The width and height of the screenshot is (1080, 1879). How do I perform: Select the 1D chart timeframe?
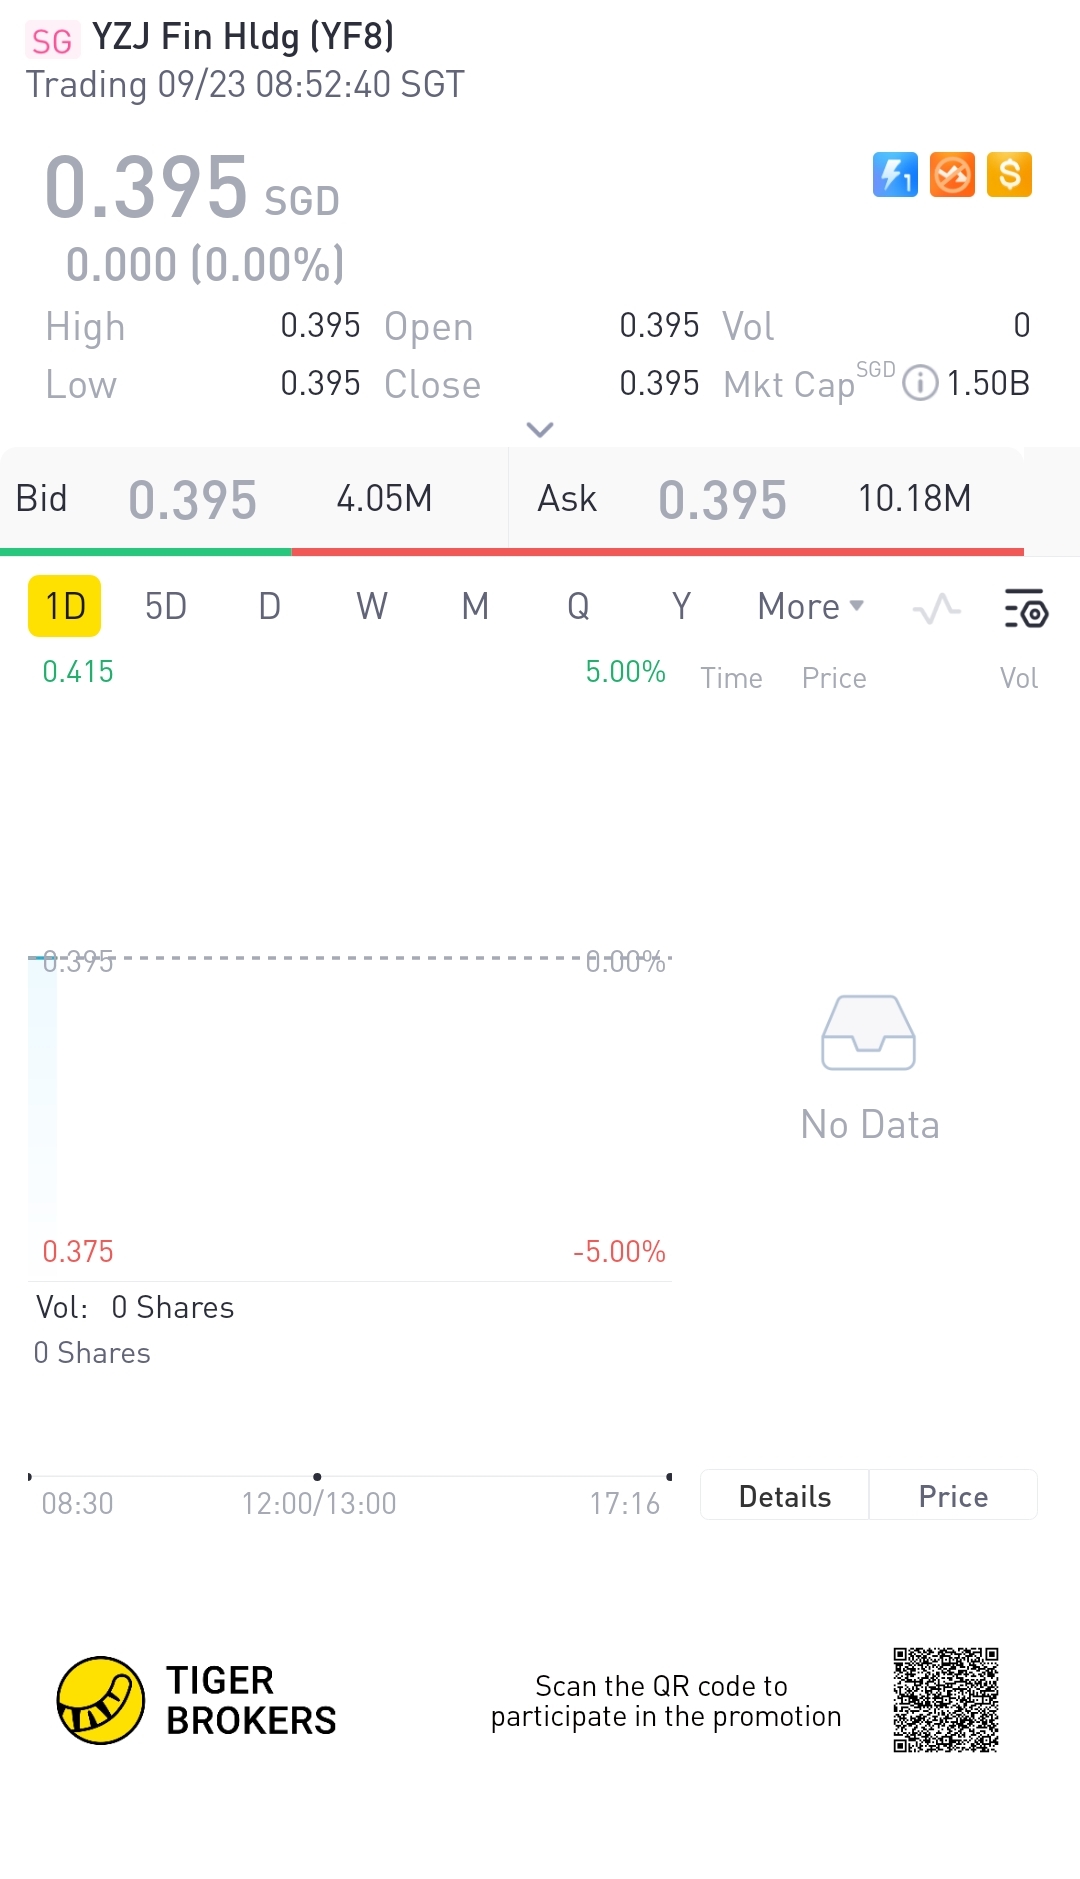point(65,606)
